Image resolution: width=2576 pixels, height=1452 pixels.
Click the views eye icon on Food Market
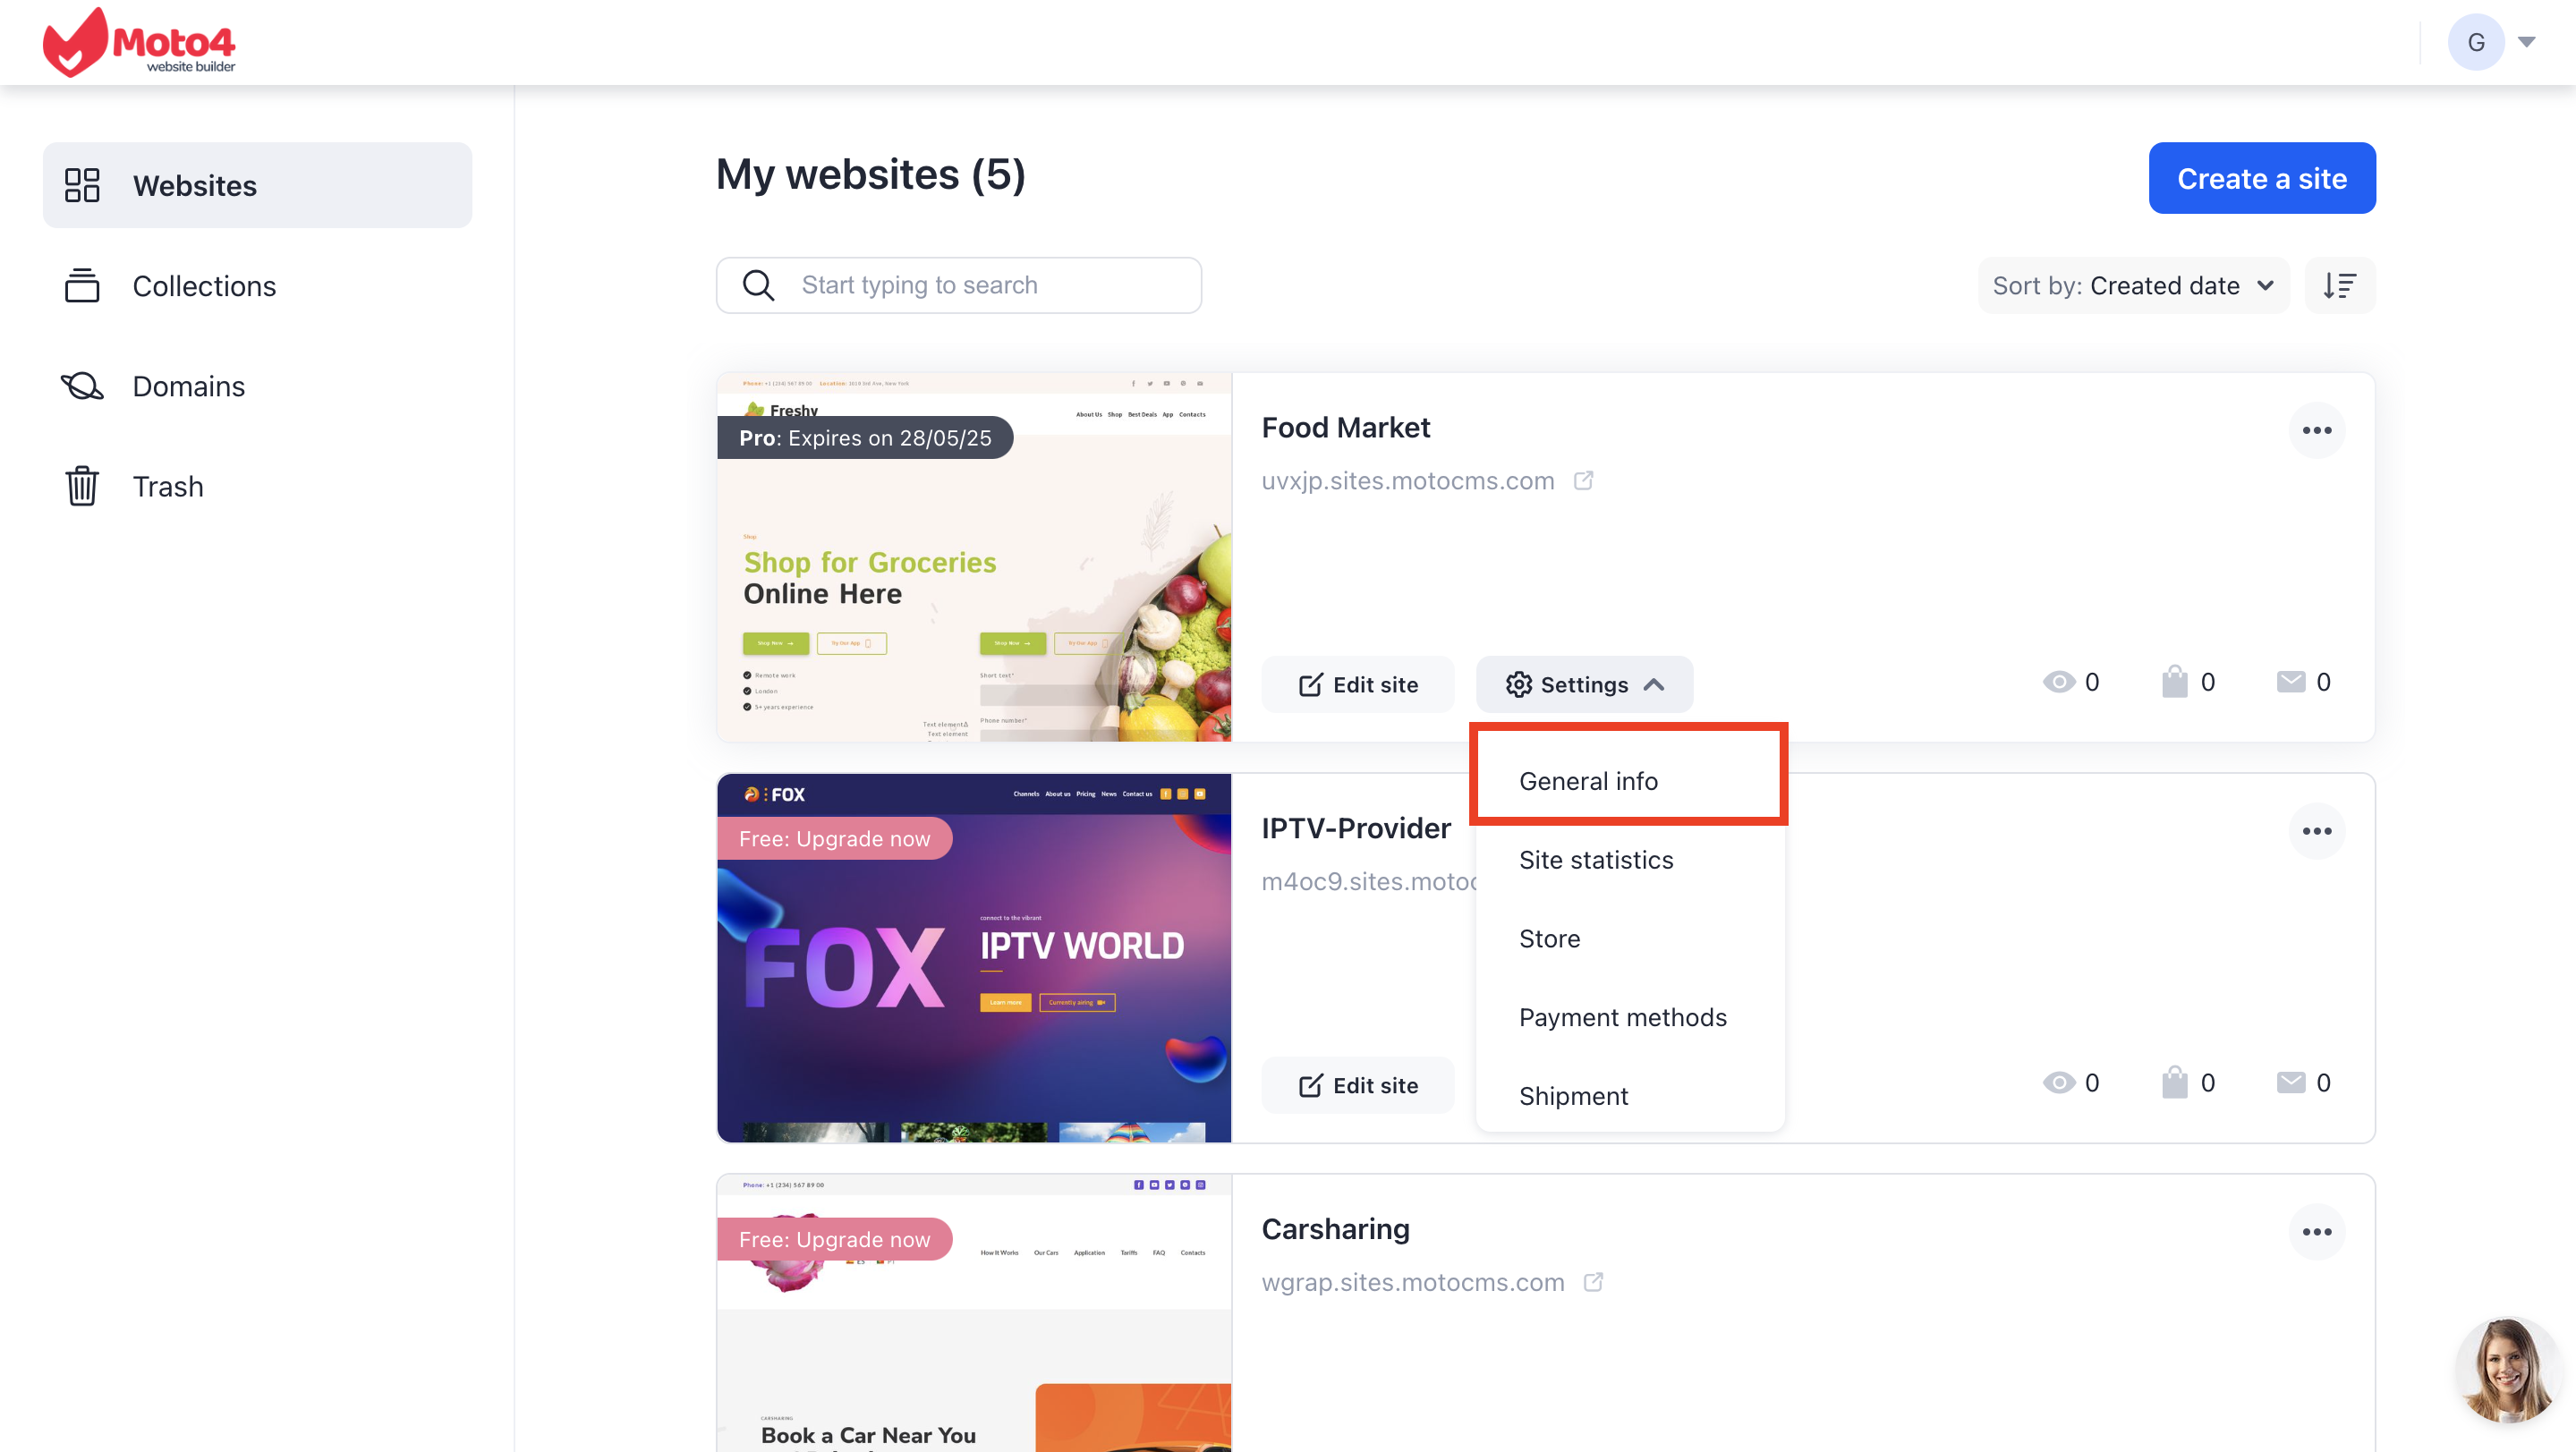tap(2059, 682)
